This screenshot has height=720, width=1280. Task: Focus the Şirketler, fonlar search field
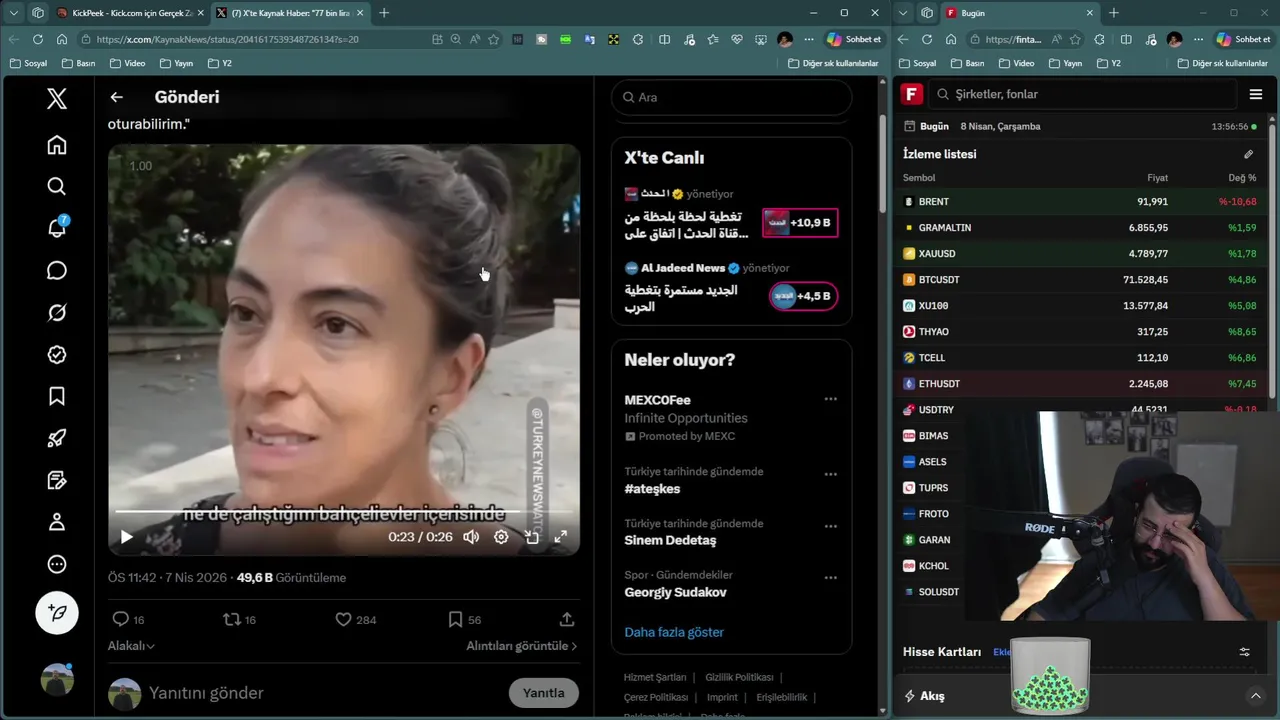(x=1083, y=94)
